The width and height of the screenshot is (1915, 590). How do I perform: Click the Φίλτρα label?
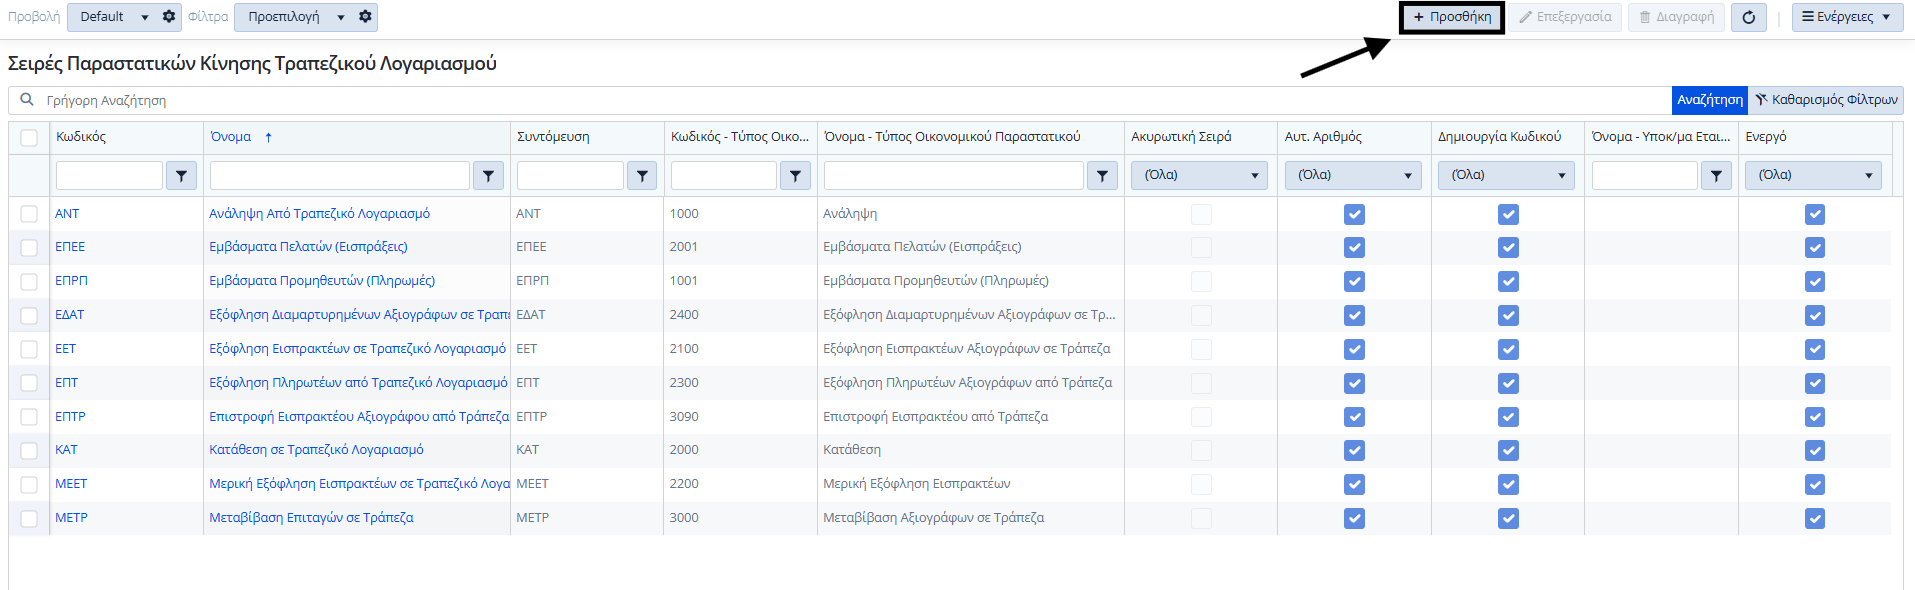coord(208,17)
